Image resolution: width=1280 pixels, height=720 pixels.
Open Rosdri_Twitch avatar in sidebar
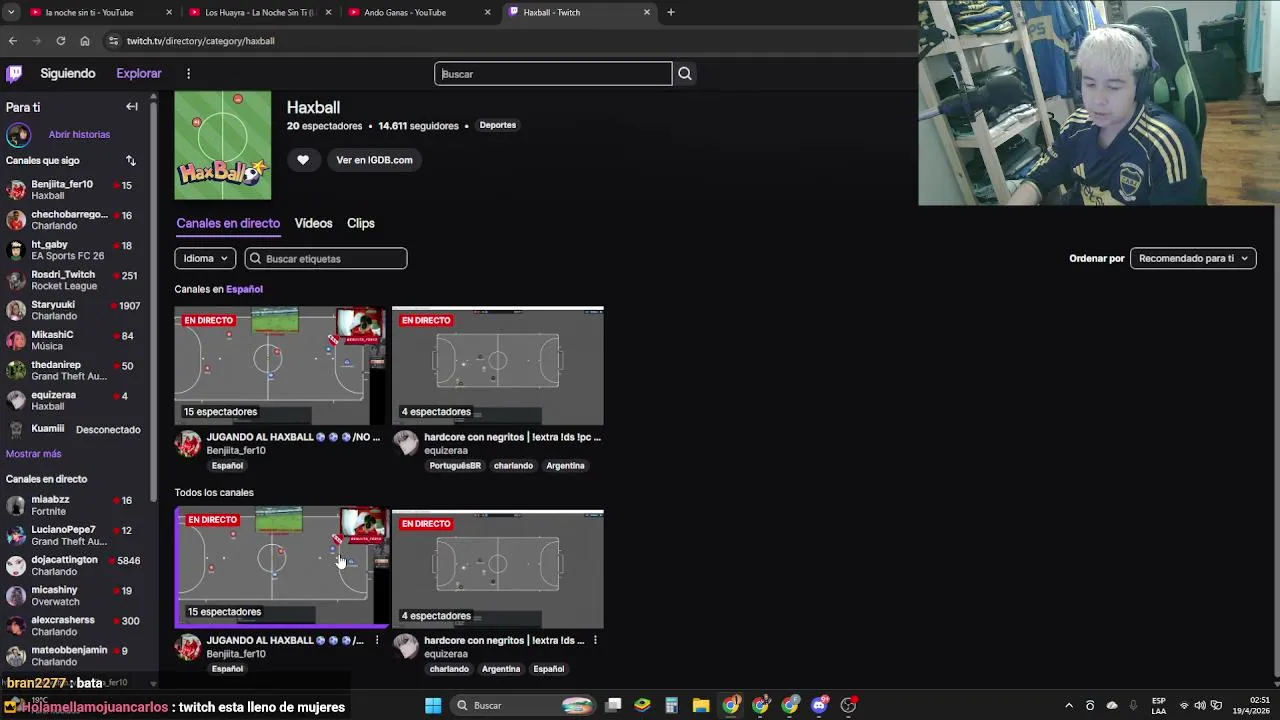(x=16, y=280)
